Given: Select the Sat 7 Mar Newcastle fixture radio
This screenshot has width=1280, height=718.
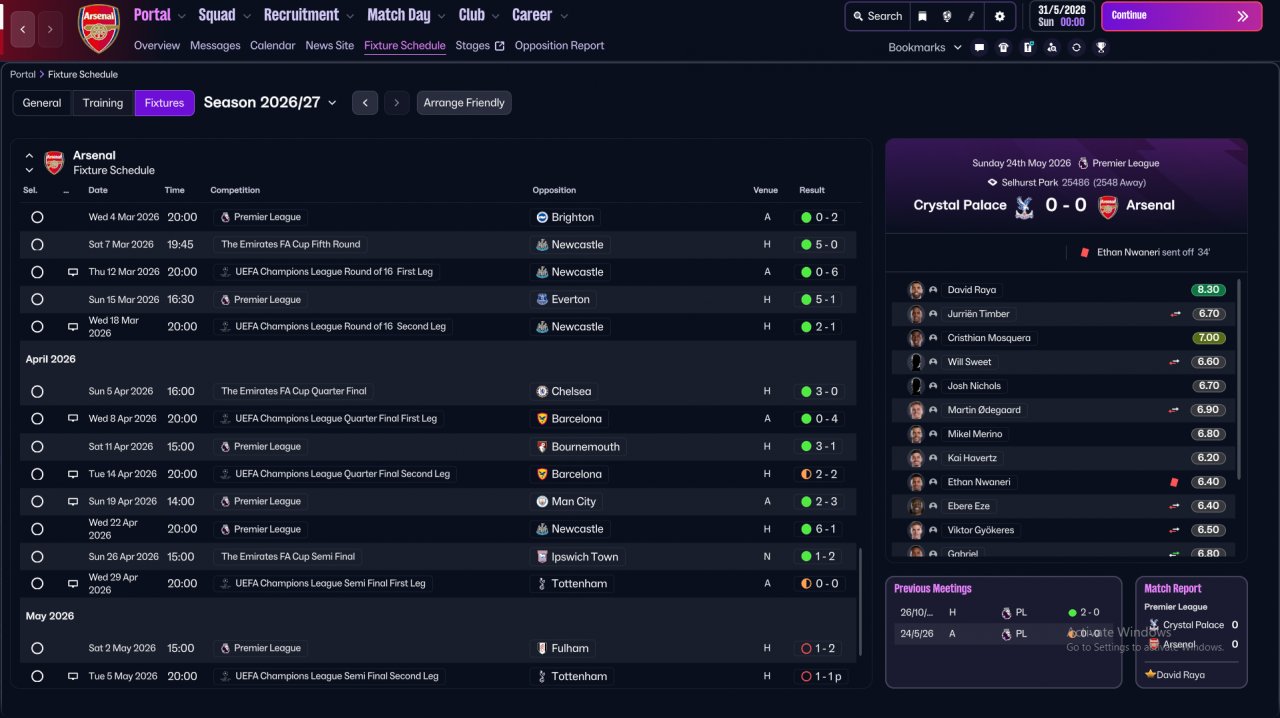Looking at the screenshot, I should click(37, 244).
